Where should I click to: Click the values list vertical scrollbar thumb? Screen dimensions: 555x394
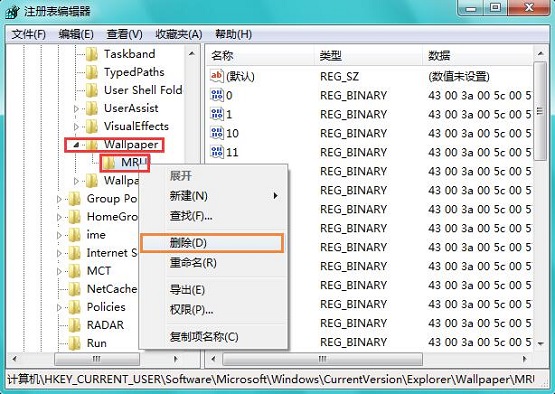(x=540, y=111)
